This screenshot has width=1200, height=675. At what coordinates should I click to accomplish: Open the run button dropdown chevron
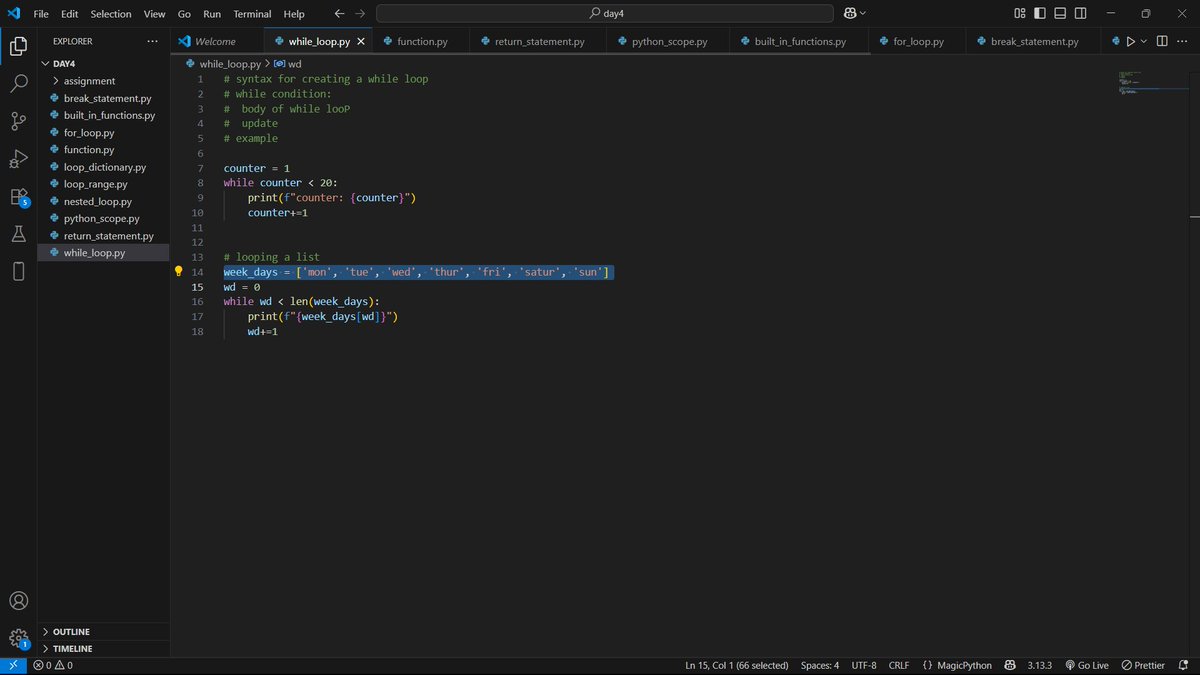click(x=1143, y=41)
